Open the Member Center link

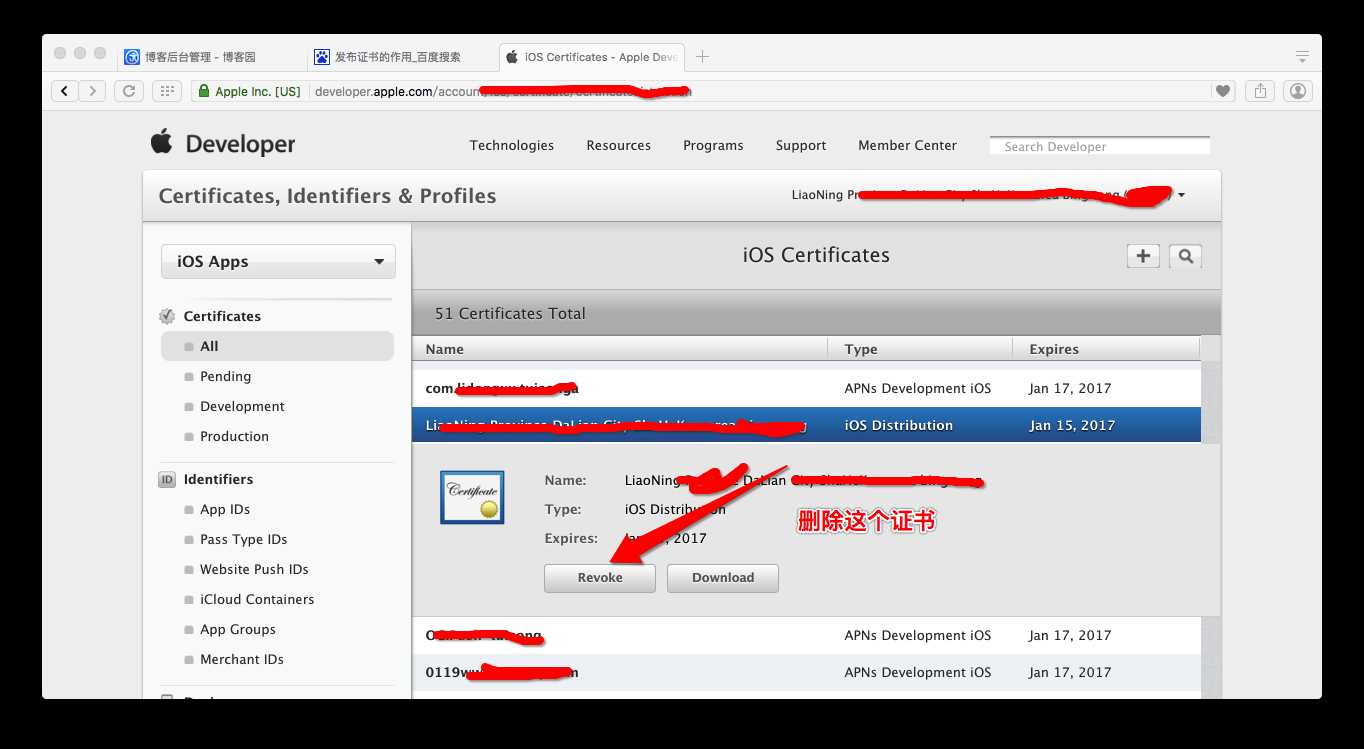click(907, 145)
